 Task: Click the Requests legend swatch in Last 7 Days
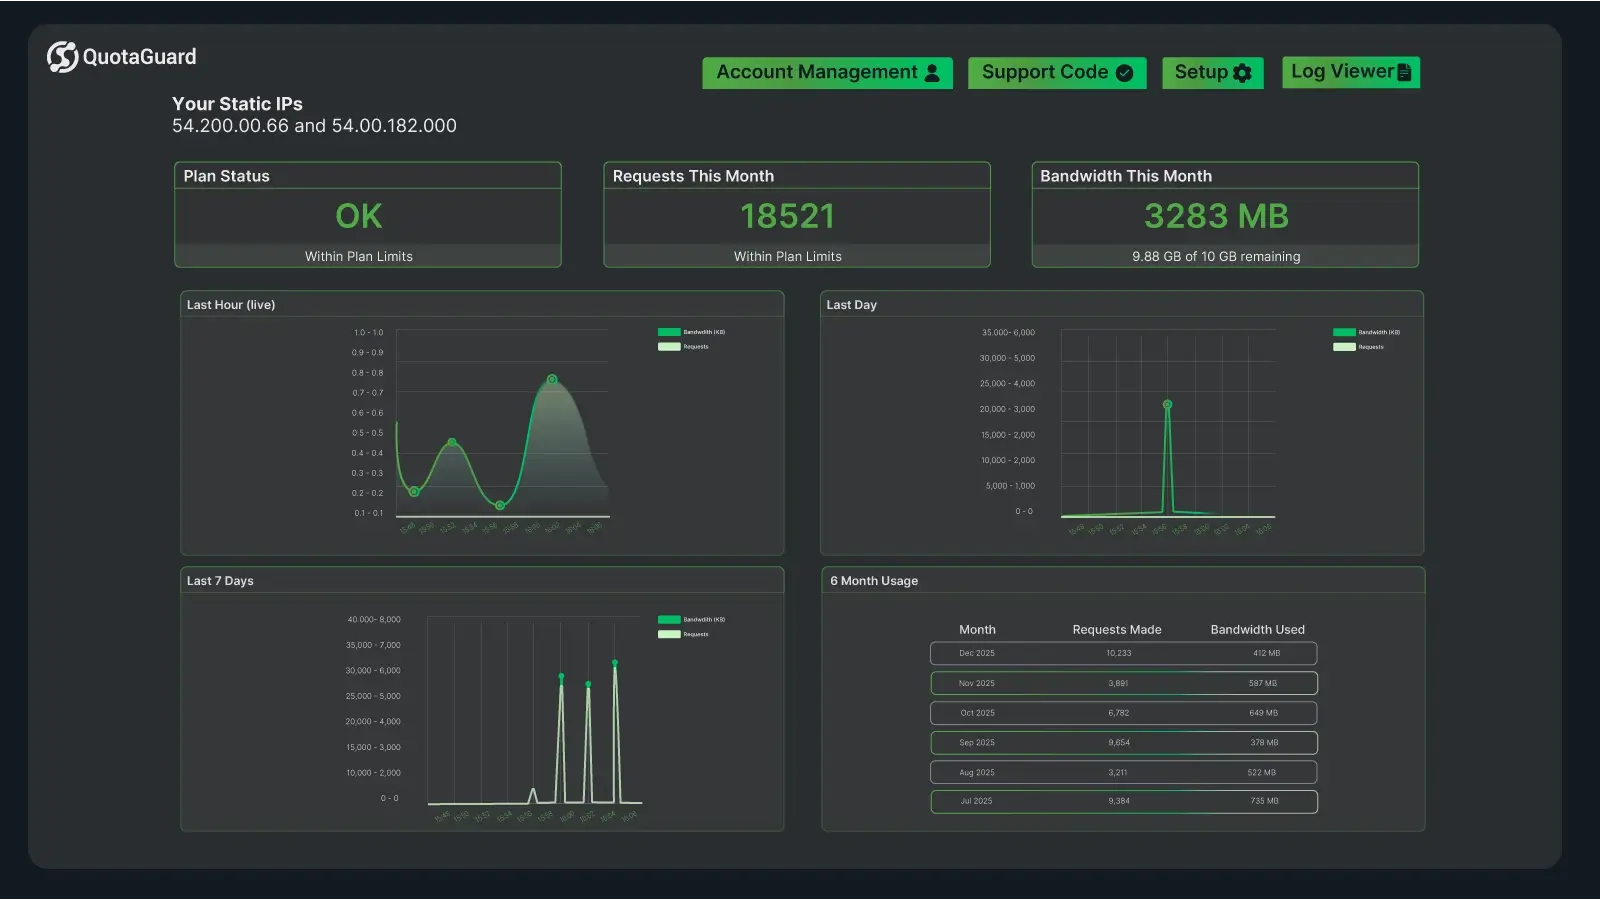pyautogui.click(x=668, y=634)
